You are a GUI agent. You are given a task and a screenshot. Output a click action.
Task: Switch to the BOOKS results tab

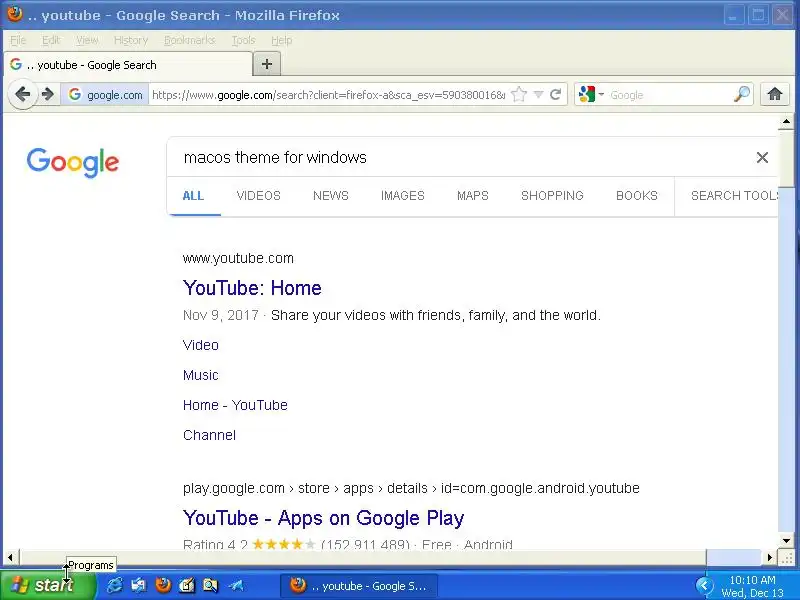point(637,196)
